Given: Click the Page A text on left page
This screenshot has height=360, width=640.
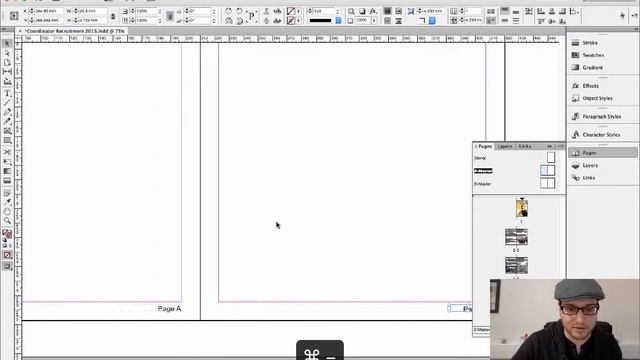Looking at the screenshot, I should coord(169,309).
